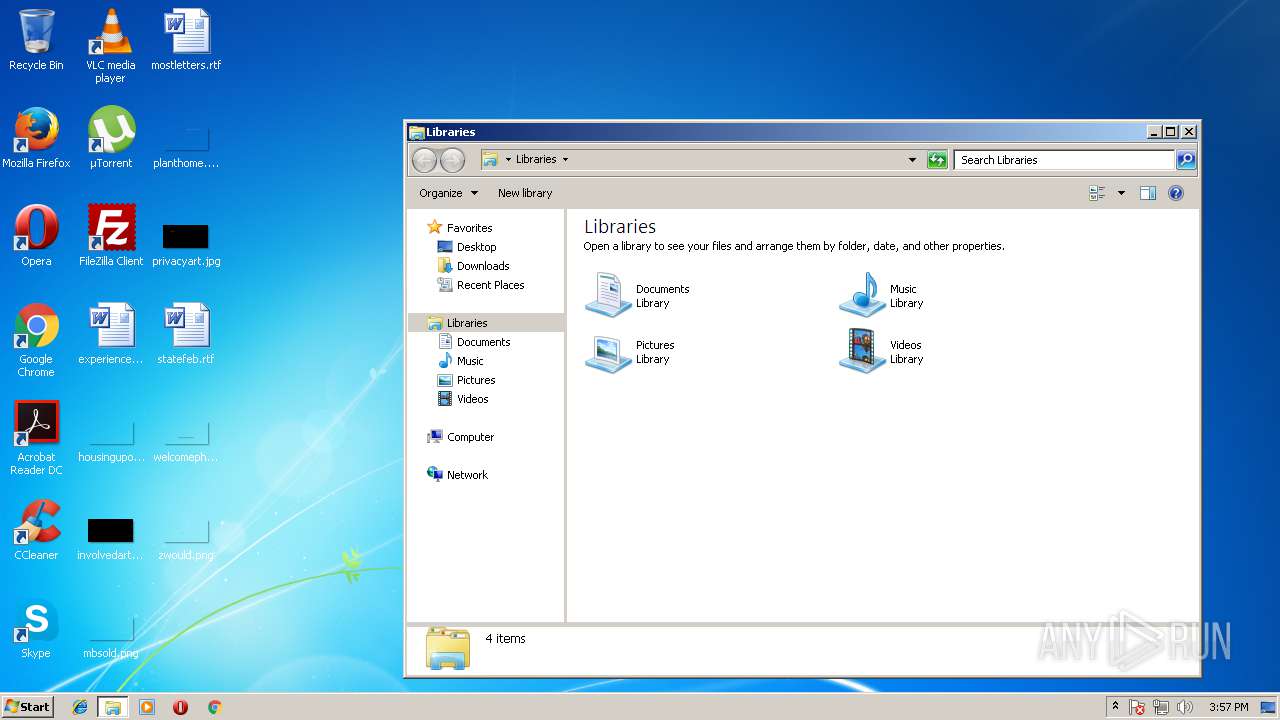The height and width of the screenshot is (720, 1280).
Task: Click the Search Libraries field
Action: (x=1065, y=160)
